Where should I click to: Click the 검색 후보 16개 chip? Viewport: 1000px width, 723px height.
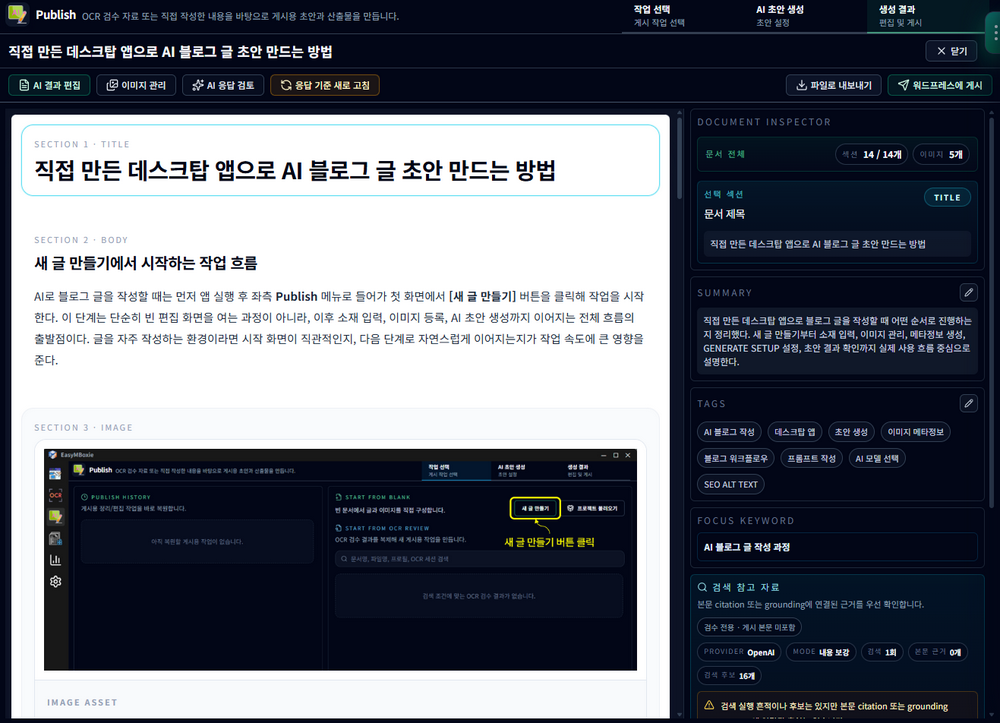[x=729, y=676]
